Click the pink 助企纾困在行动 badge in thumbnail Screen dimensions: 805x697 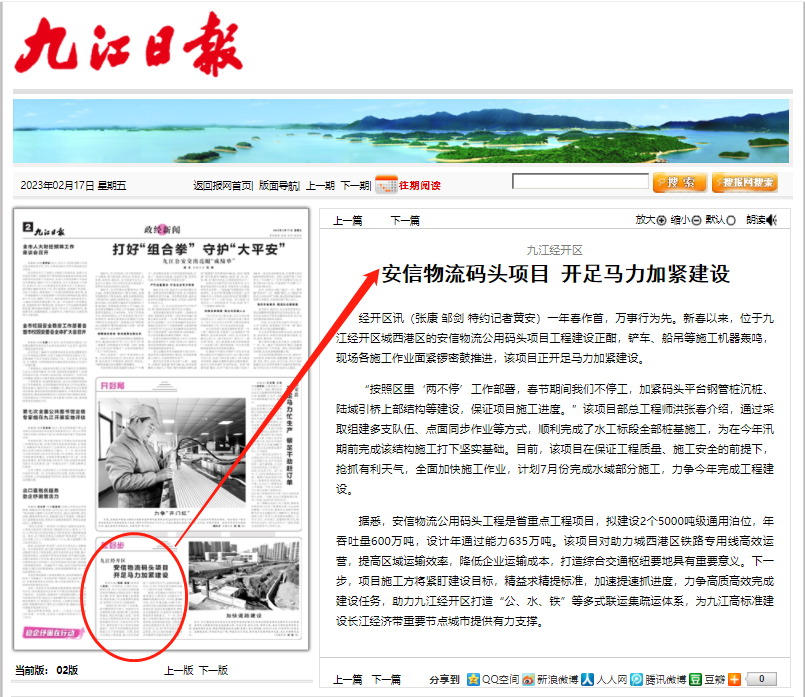(x=53, y=633)
